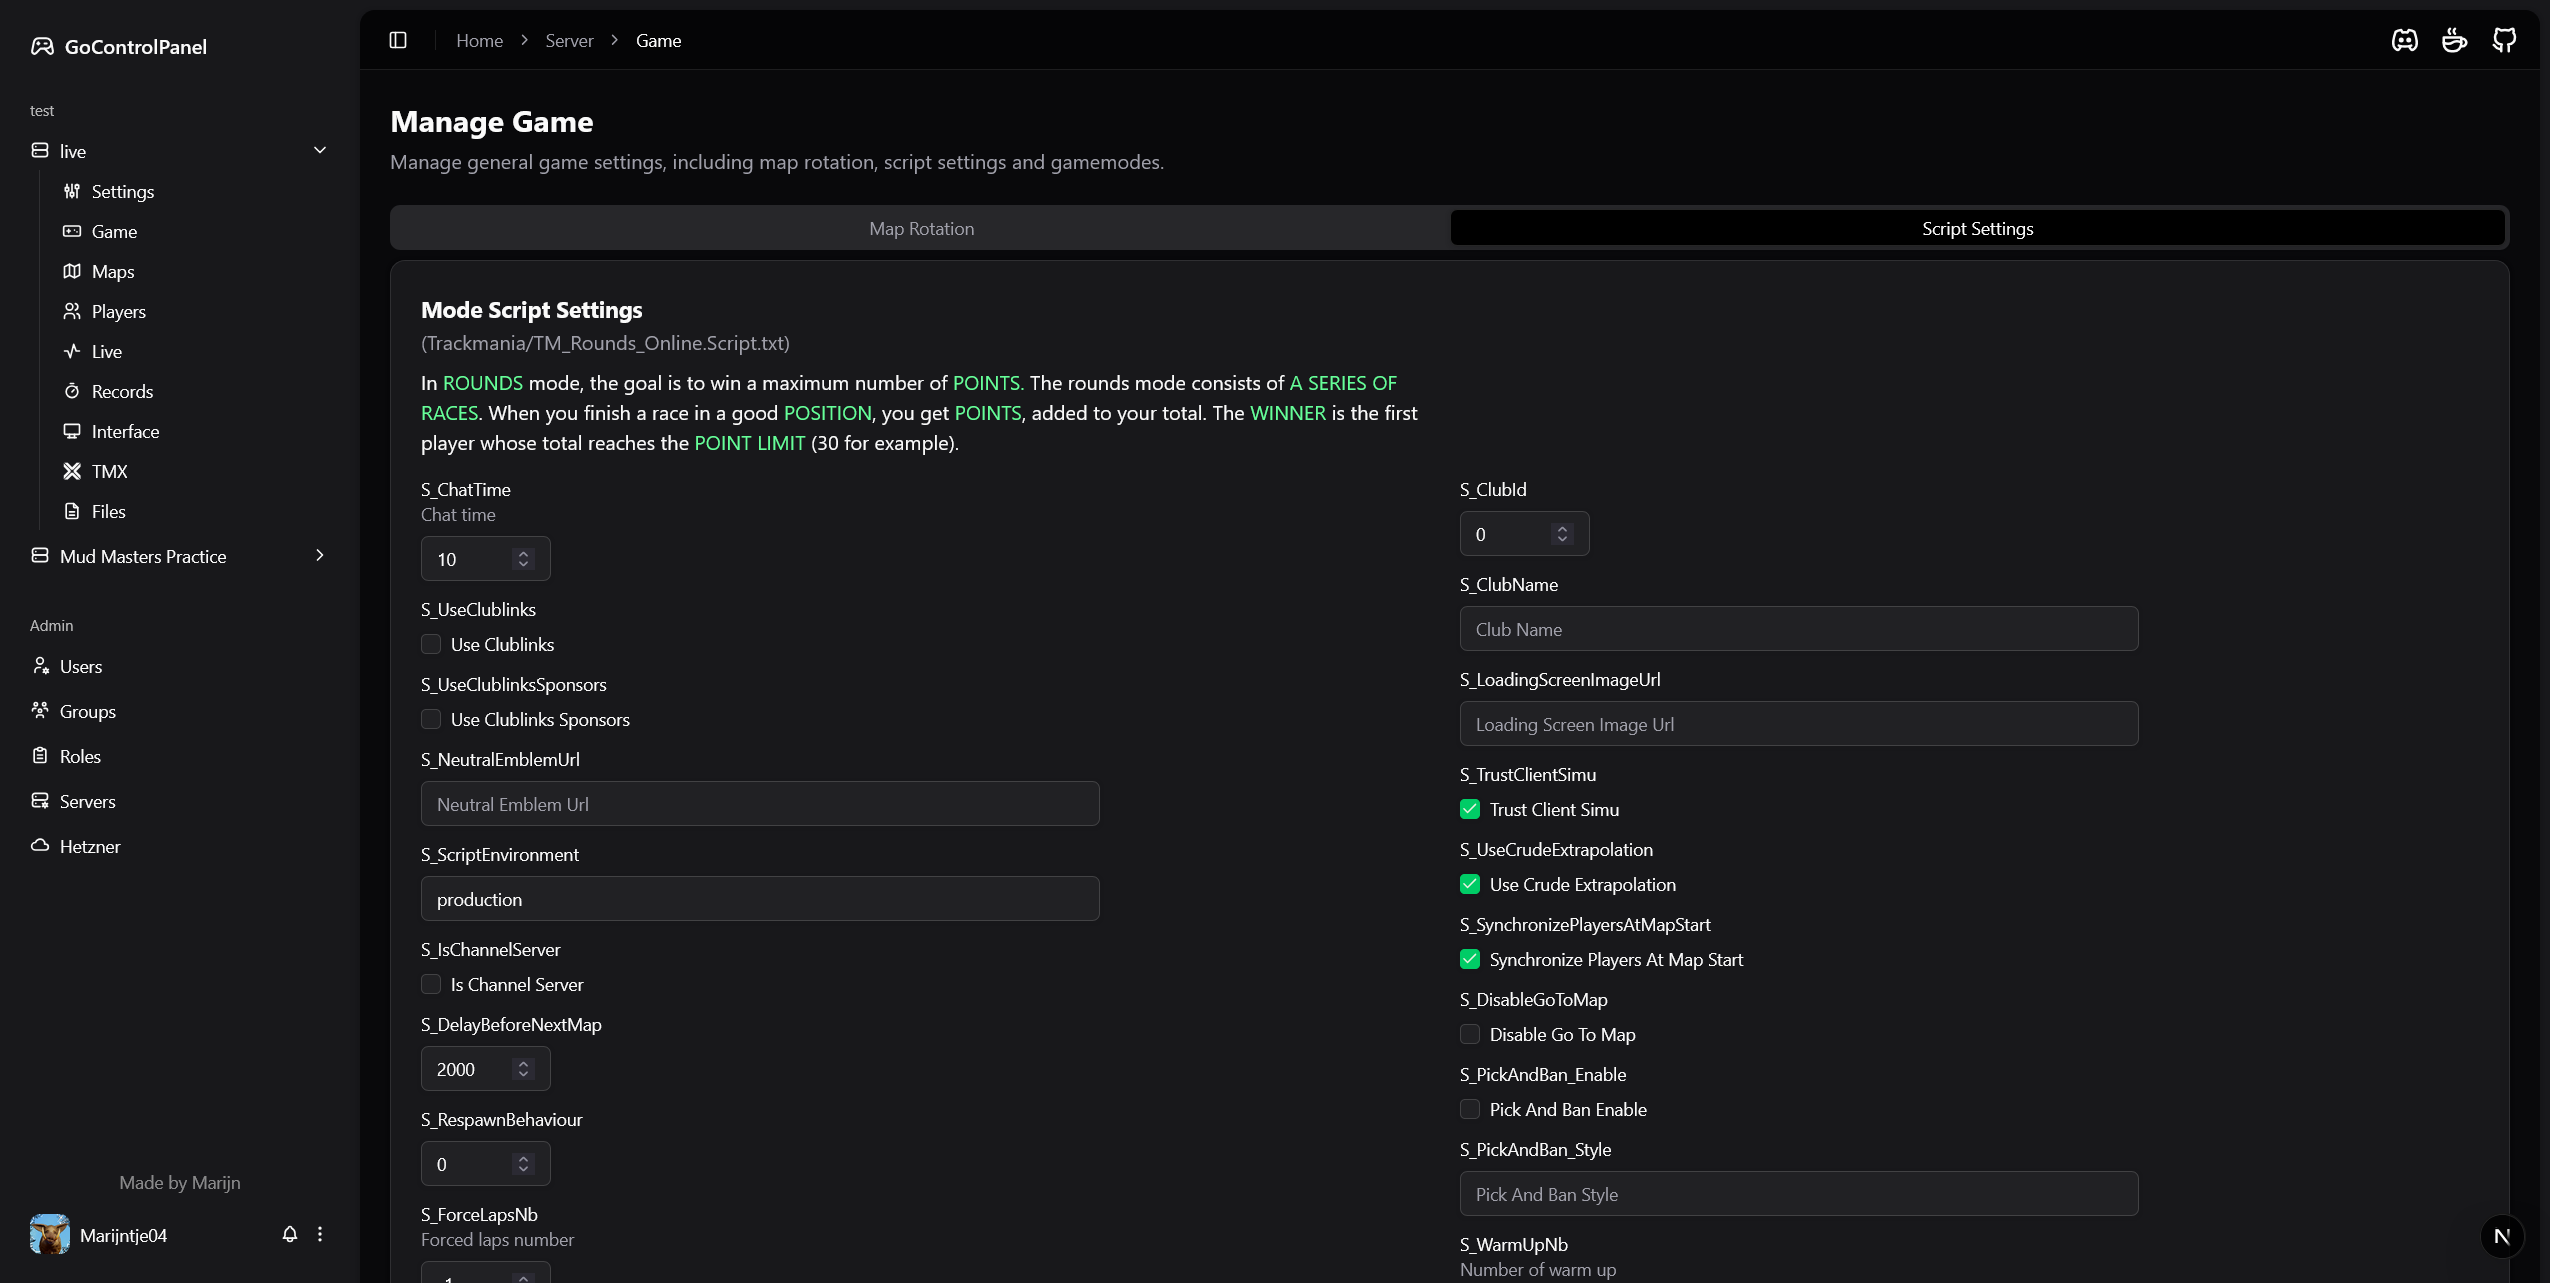This screenshot has width=2550, height=1283.
Task: Click the notification bell icon
Action: pos(290,1234)
